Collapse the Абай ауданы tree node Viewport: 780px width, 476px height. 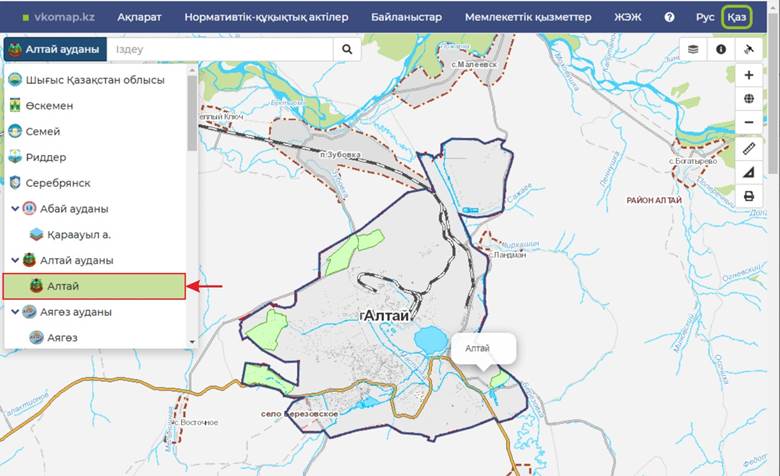coord(15,209)
